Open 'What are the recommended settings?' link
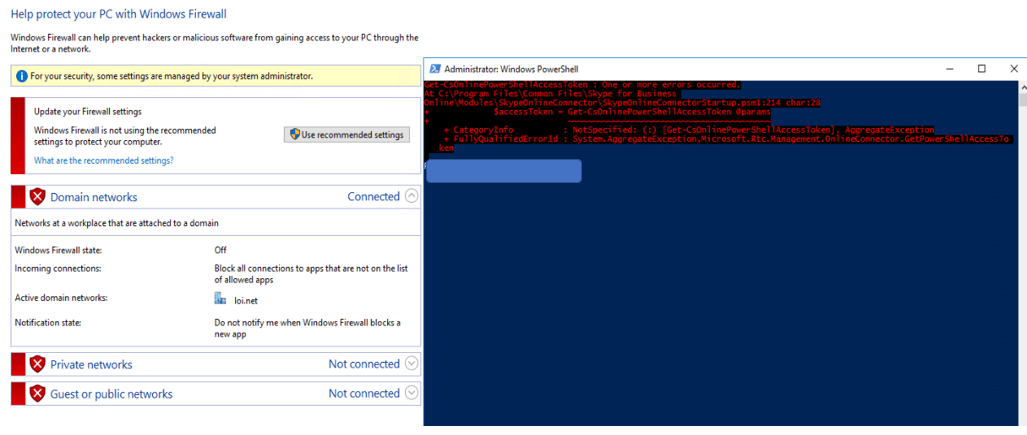This screenshot has width=1027, height=435. [103, 160]
